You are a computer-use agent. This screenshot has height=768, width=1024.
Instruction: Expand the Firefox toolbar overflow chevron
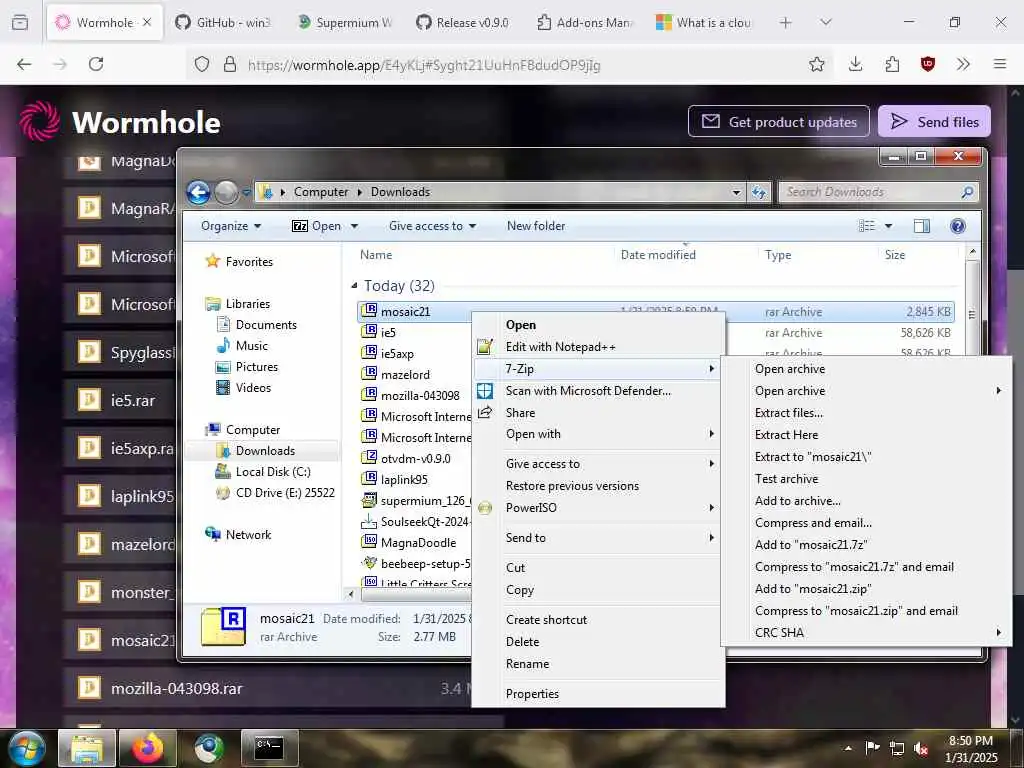click(963, 64)
